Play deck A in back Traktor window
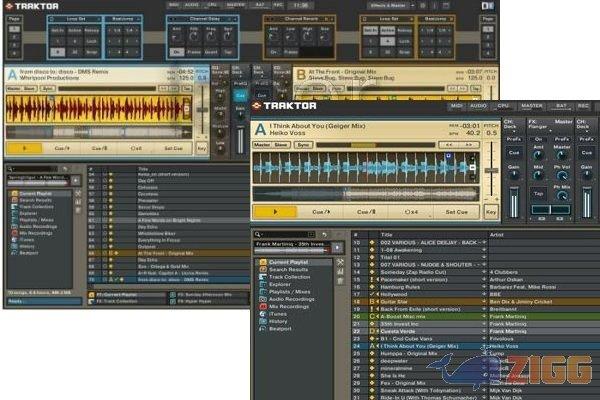 click(x=24, y=148)
